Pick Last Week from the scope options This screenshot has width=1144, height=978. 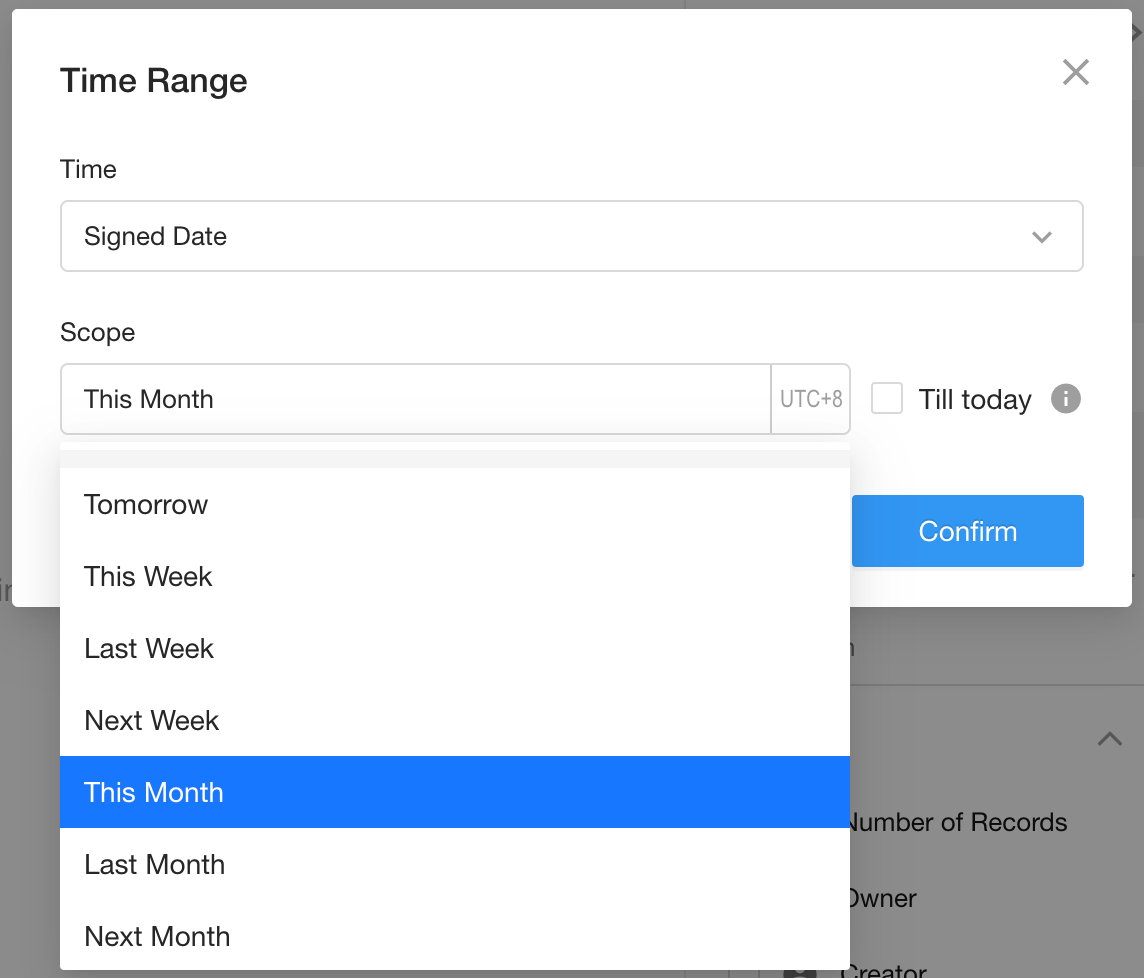(149, 648)
